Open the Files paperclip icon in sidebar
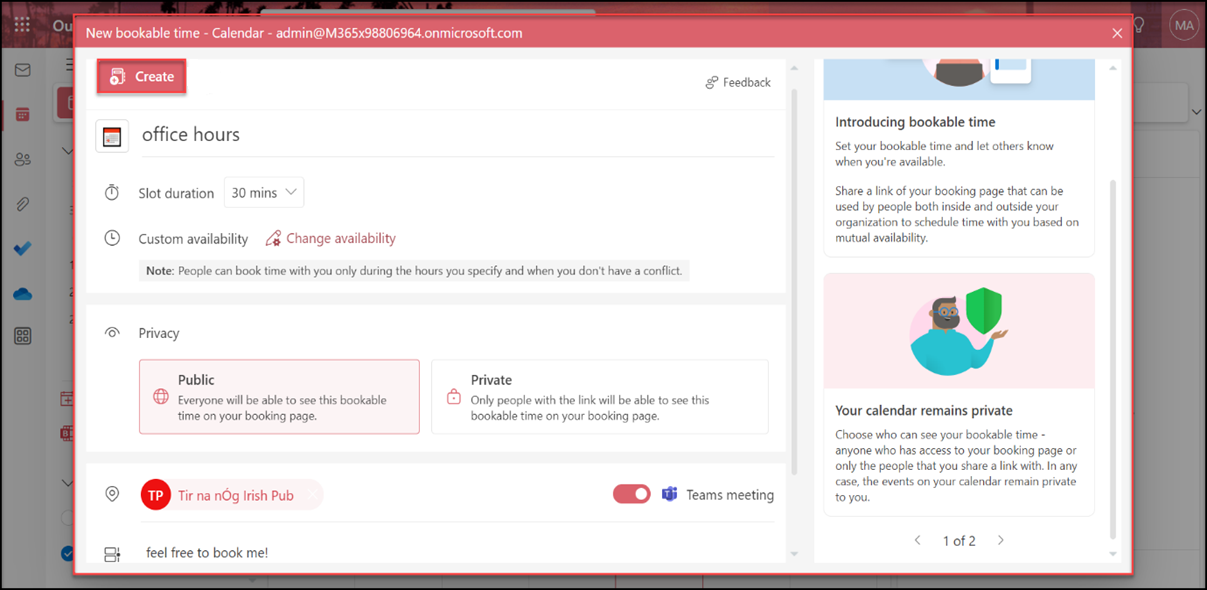Screen dimensions: 1207x590 coord(22,204)
